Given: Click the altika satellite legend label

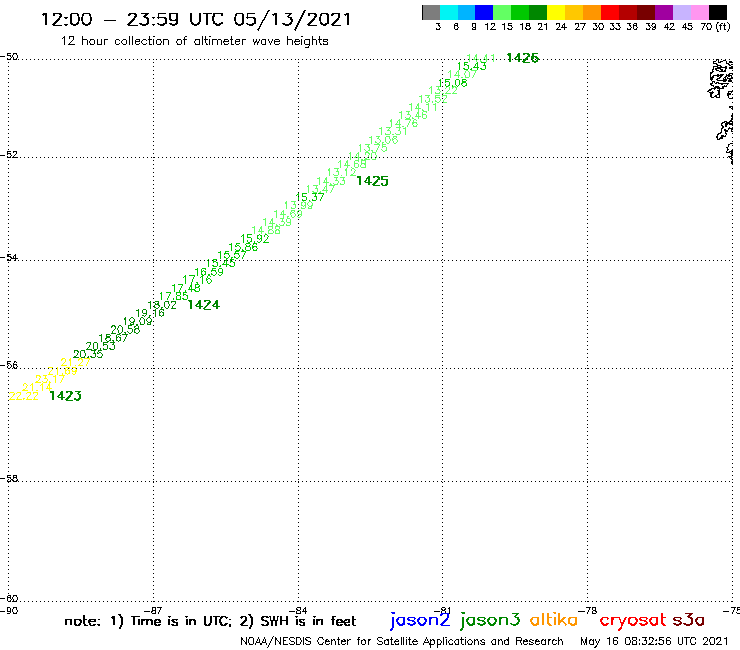Looking at the screenshot, I should 554,619.
